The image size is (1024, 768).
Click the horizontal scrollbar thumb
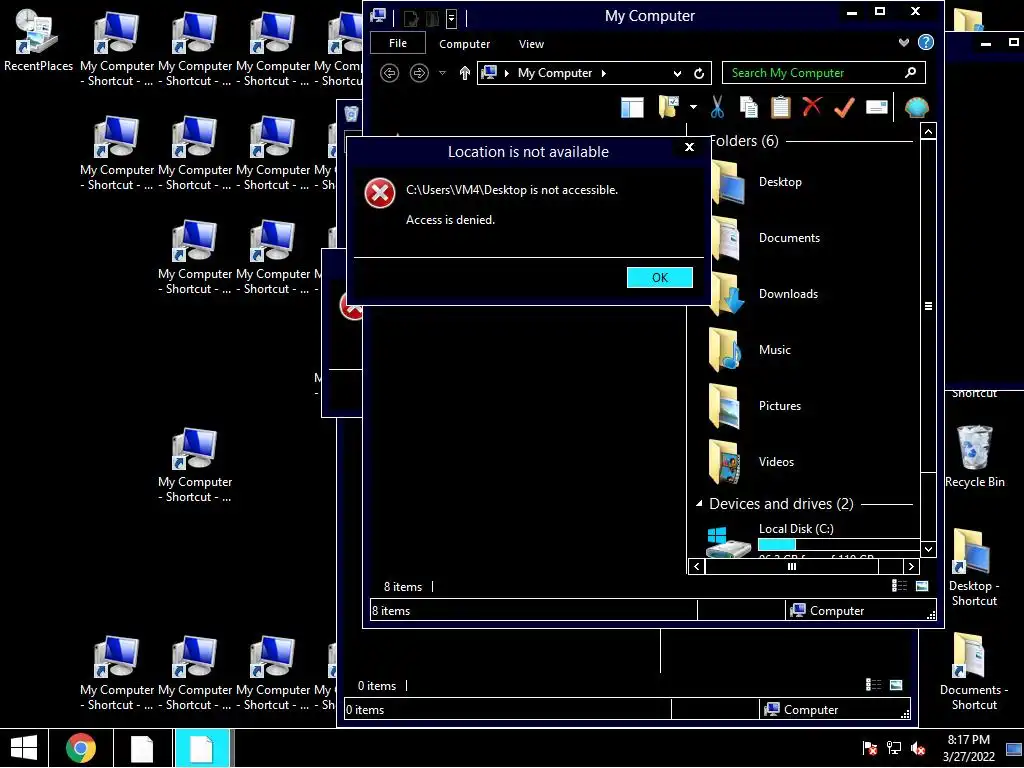point(792,566)
